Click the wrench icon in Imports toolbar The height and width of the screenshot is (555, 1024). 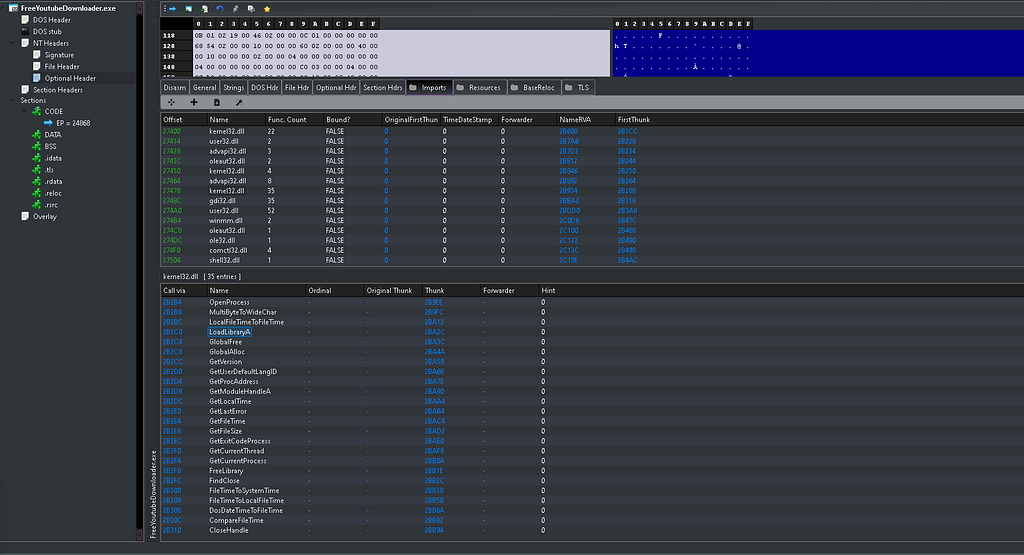pos(239,103)
